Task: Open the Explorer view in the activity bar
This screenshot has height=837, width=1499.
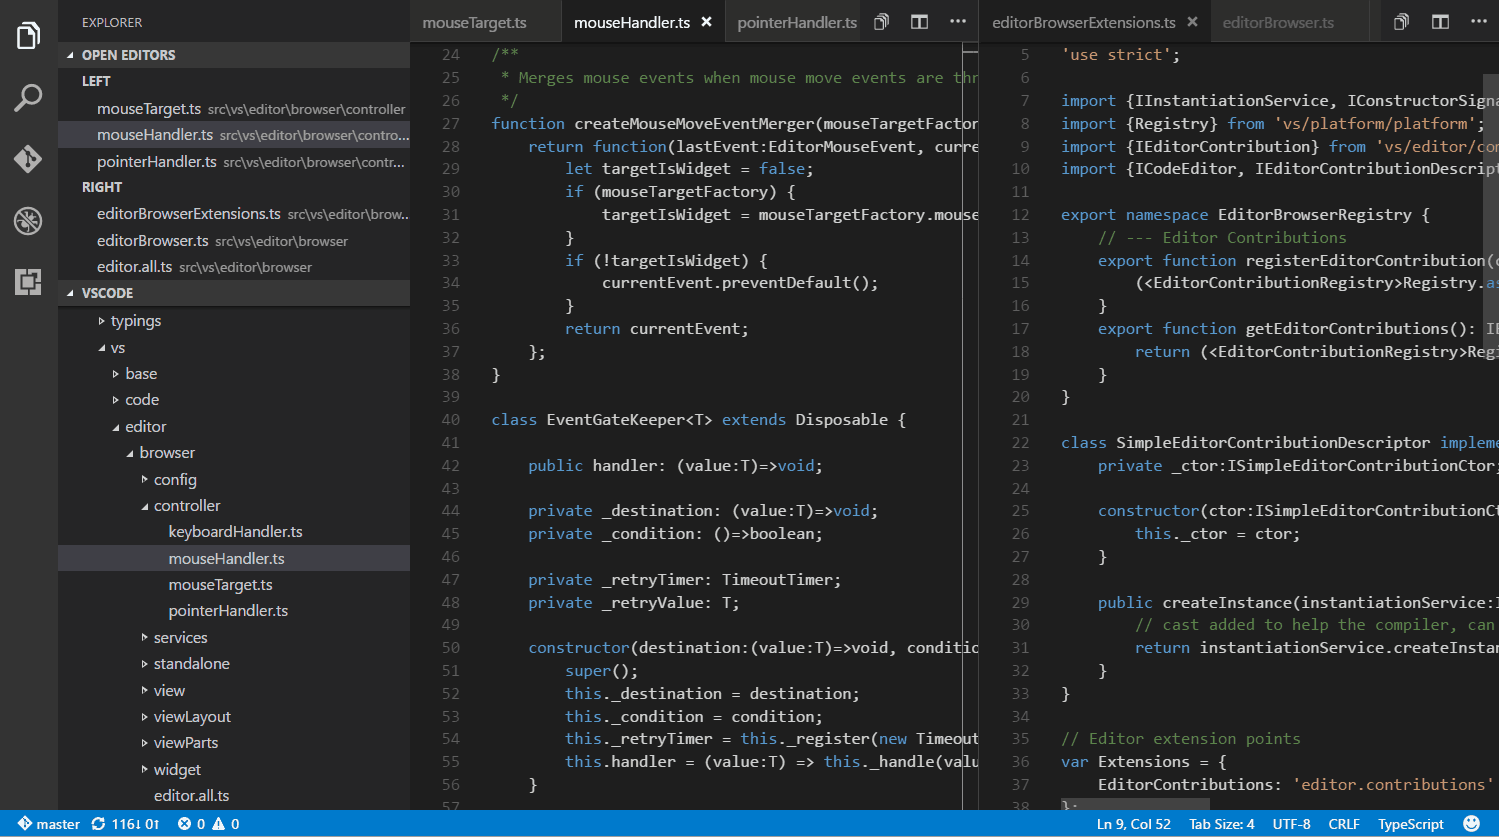Action: (27, 33)
